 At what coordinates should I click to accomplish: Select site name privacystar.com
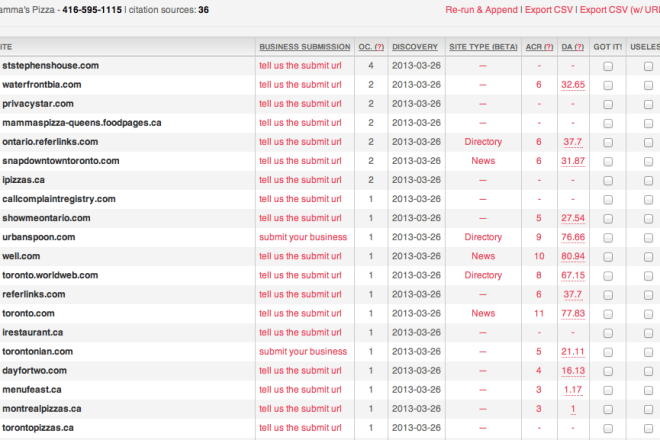pos(38,104)
